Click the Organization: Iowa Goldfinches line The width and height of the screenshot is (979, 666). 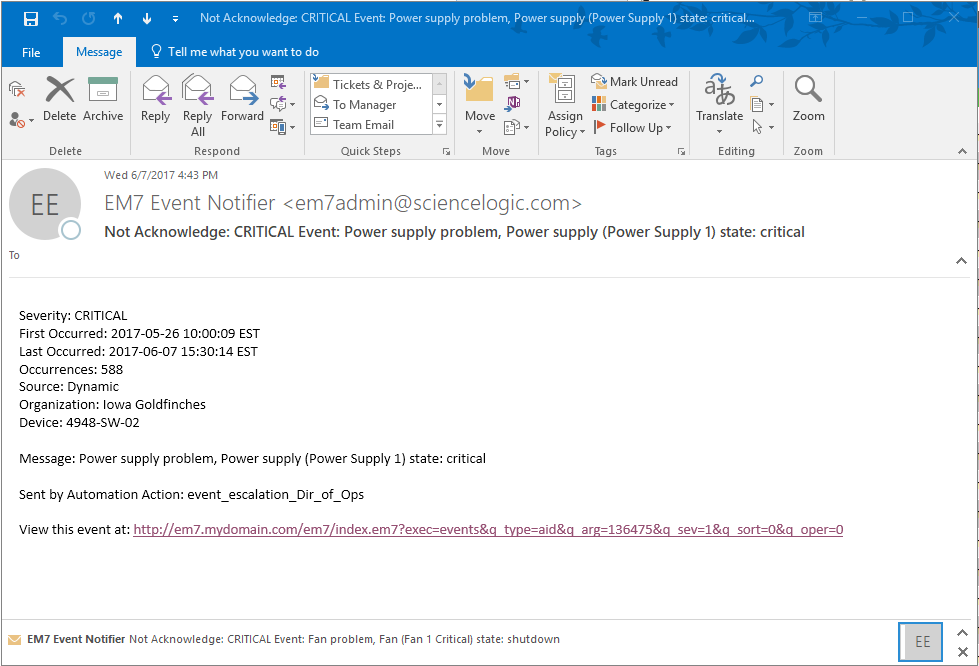coord(112,404)
